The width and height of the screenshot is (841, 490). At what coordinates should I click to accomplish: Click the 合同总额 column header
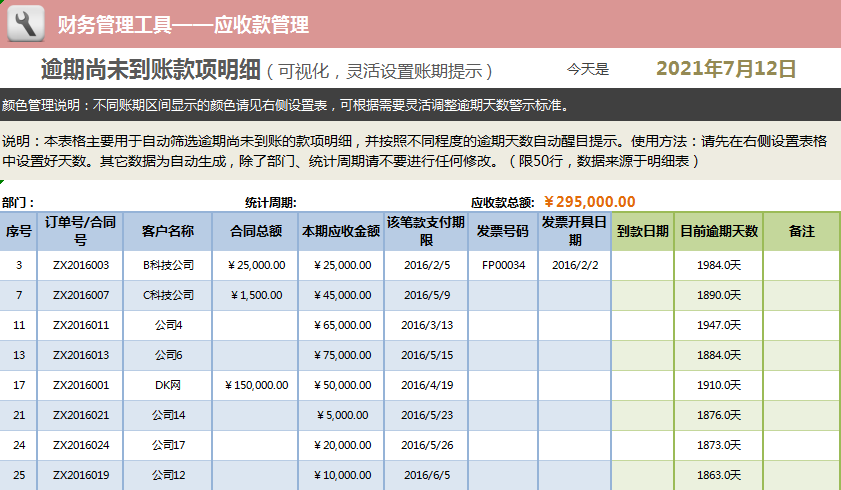click(255, 231)
